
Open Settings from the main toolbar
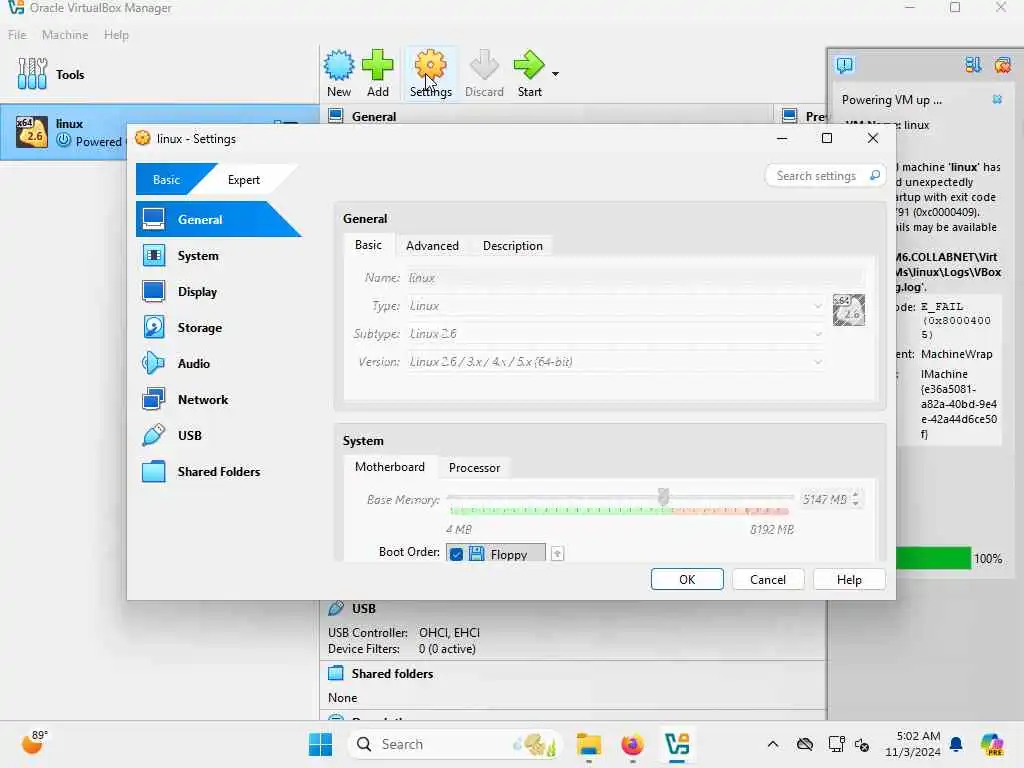pyautogui.click(x=430, y=73)
